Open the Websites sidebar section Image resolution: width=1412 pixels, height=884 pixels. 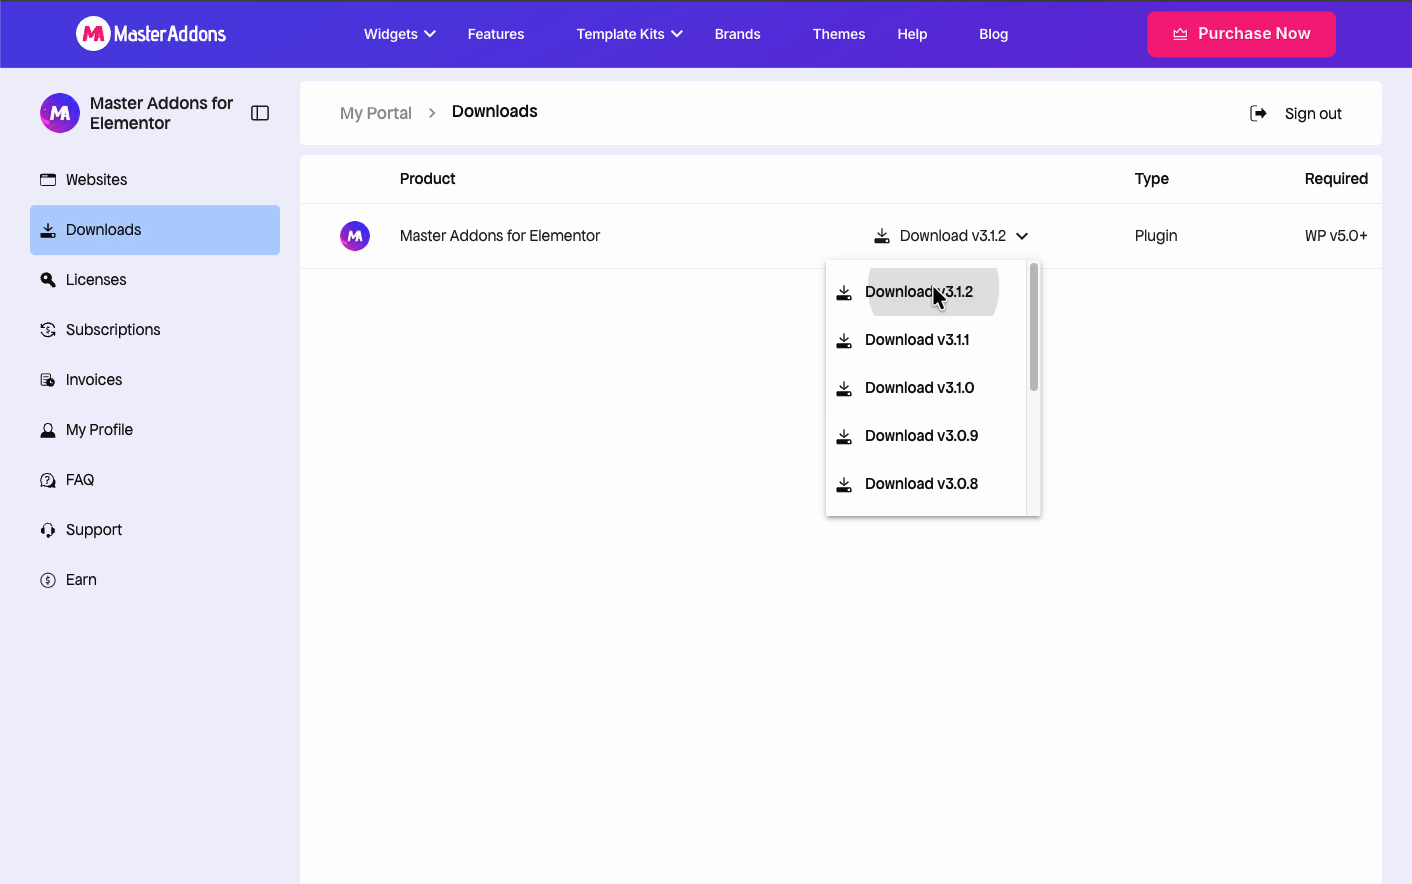(155, 180)
